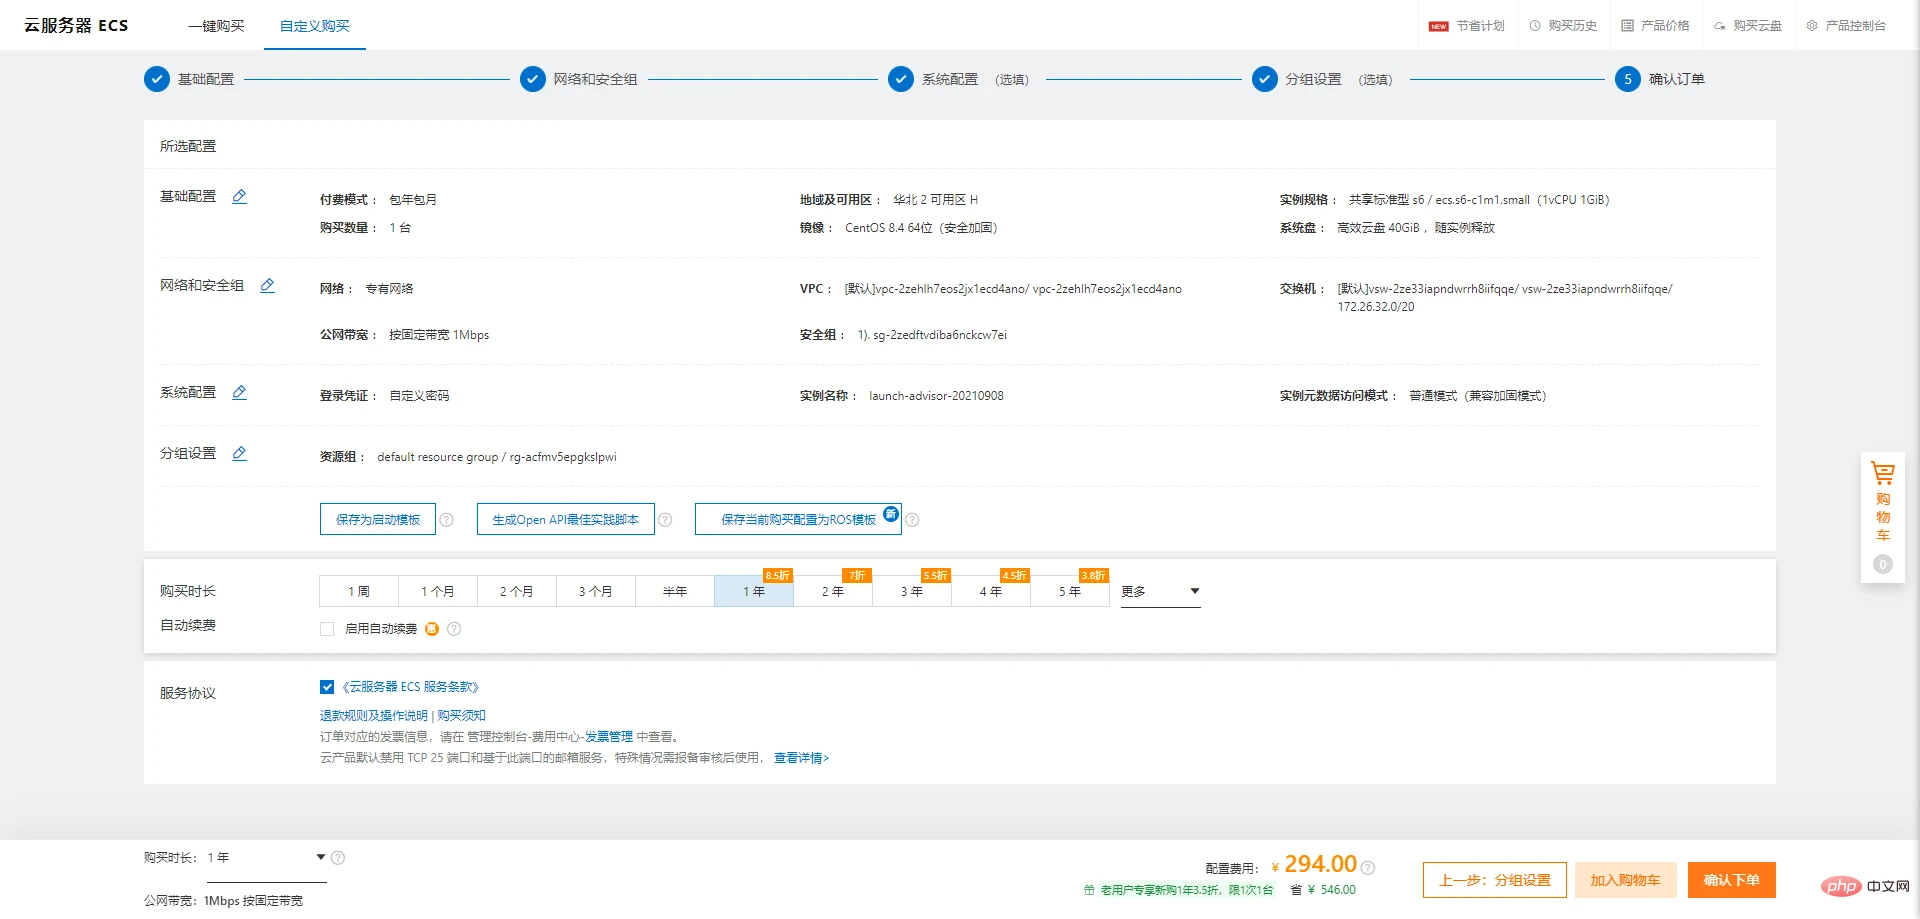Screen dimensions: 1920x919
Task: Open 购买历史 from the top bar
Action: coord(1563,26)
